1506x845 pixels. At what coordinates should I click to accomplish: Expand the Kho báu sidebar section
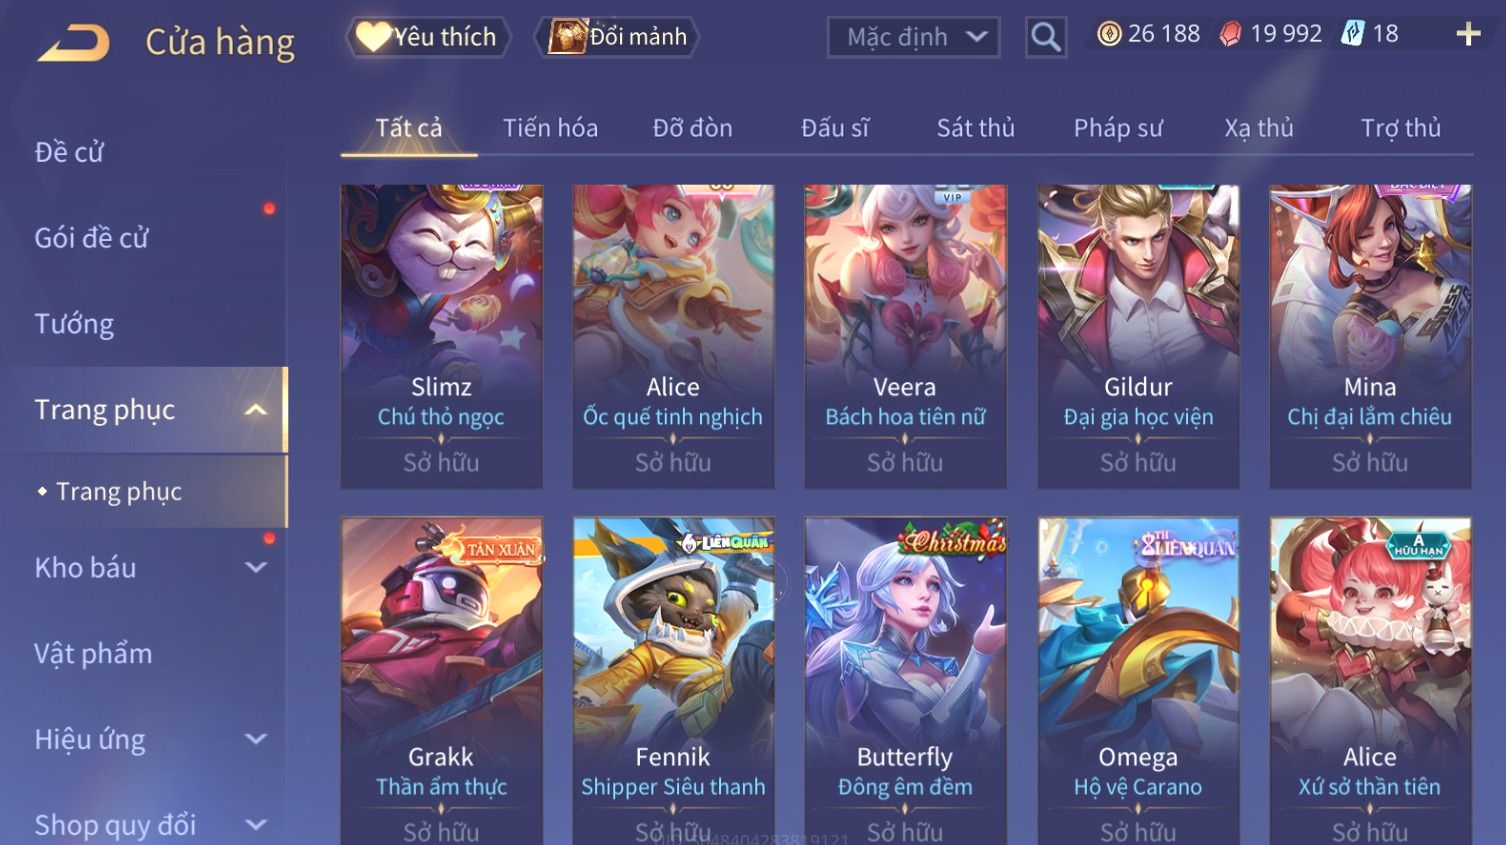(x=256, y=568)
